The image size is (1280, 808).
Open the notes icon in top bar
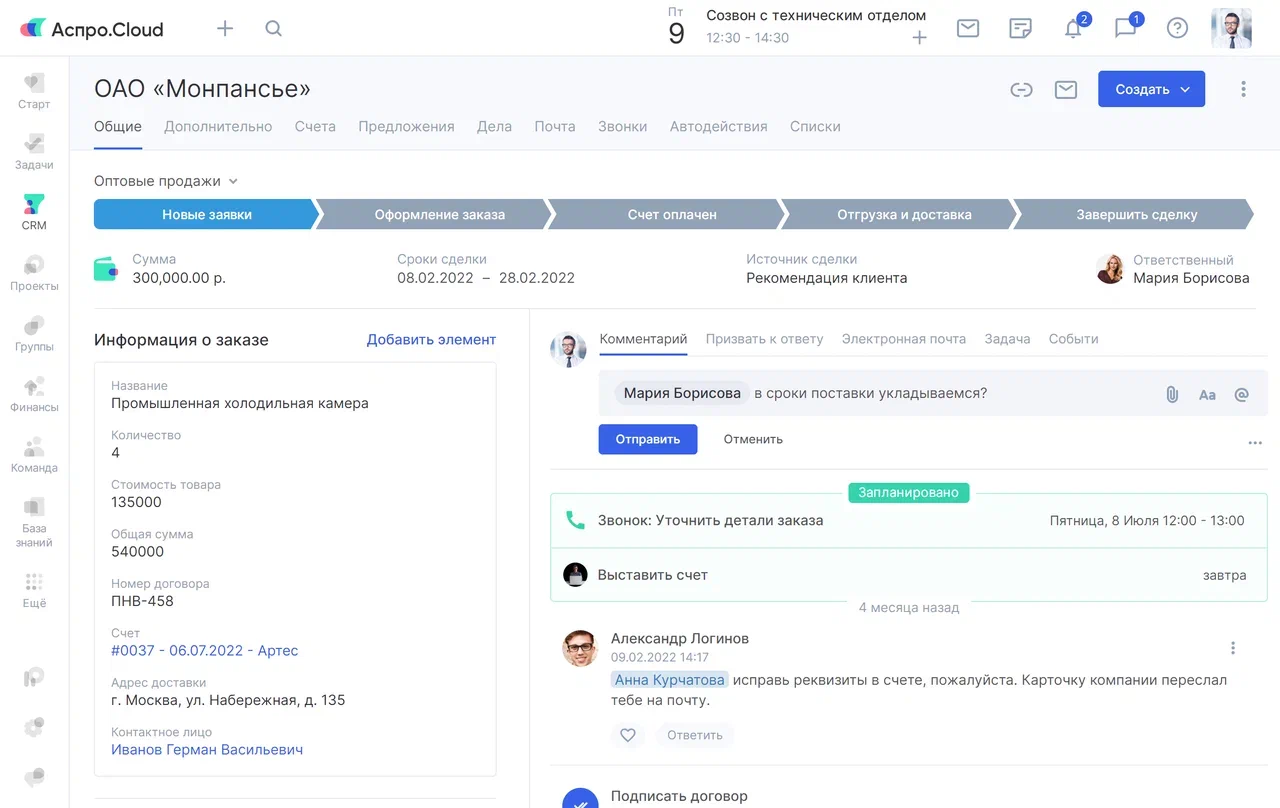point(1020,29)
